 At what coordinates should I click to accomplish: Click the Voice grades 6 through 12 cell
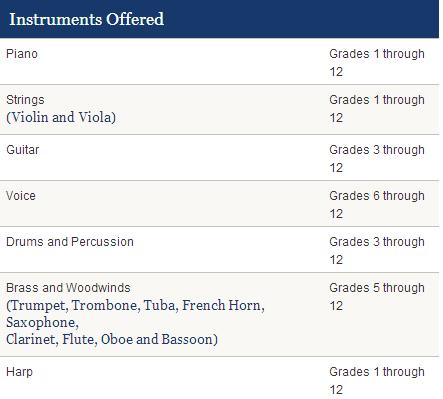[x=377, y=205]
